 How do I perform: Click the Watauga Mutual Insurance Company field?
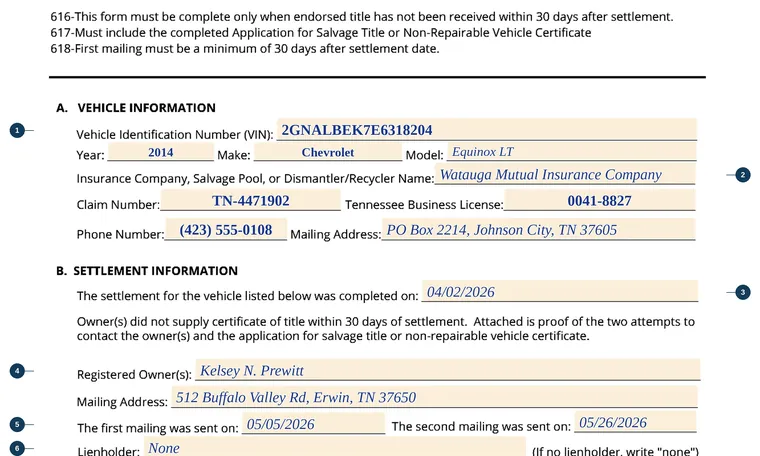pyautogui.click(x=565, y=174)
